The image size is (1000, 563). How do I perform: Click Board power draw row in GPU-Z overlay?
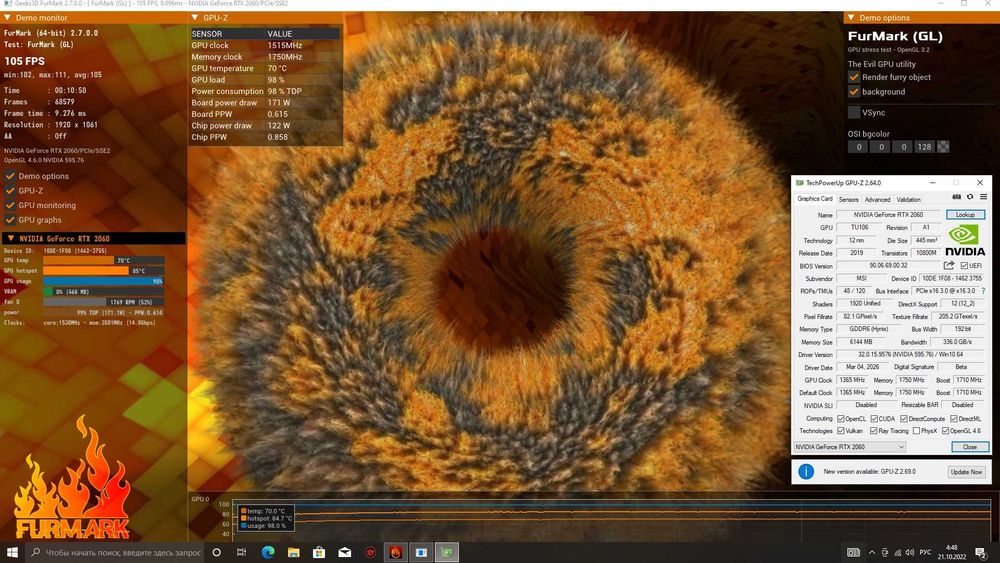[x=265, y=103]
